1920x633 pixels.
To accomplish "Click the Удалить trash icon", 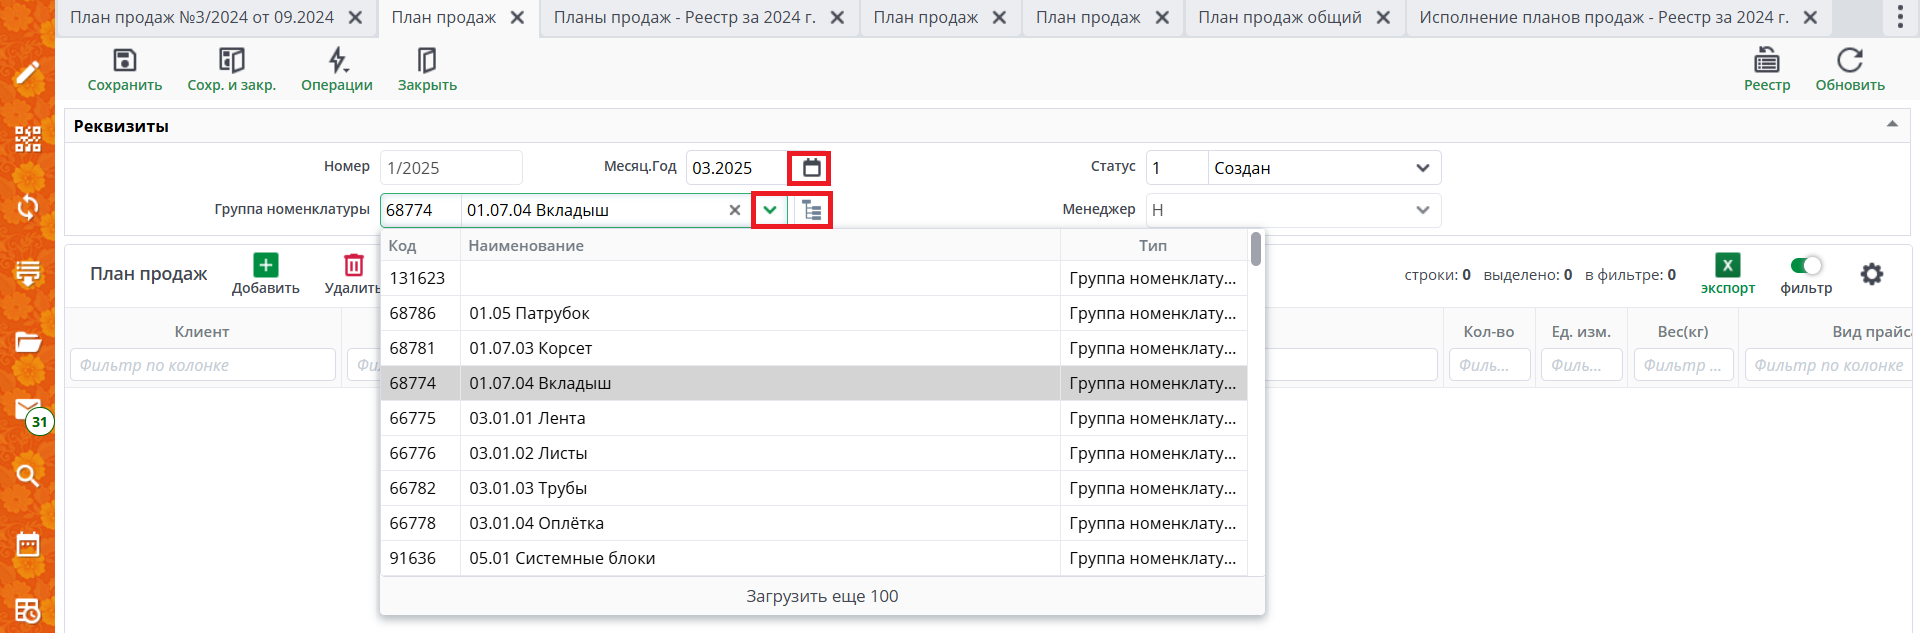I will click(x=354, y=265).
